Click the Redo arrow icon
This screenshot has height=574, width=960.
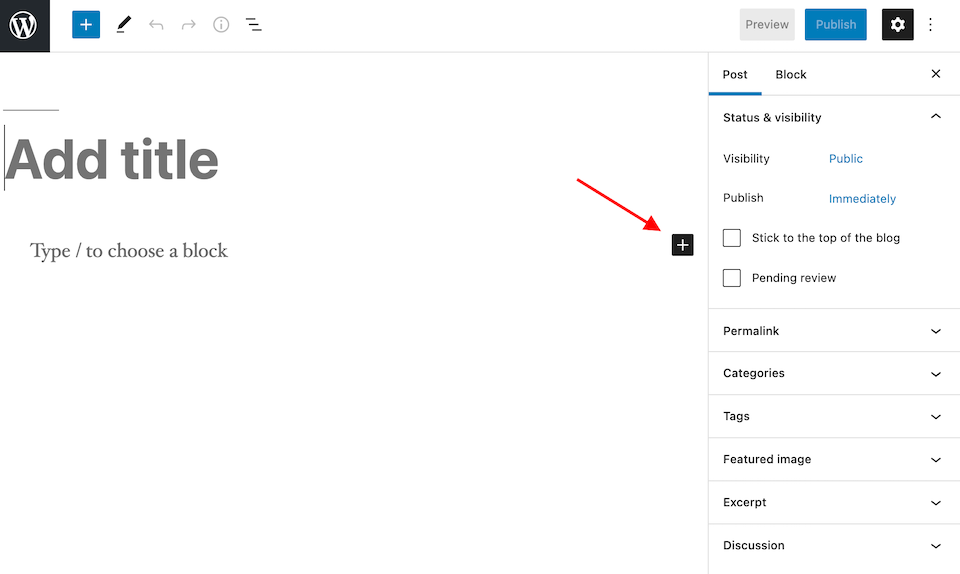click(x=188, y=25)
